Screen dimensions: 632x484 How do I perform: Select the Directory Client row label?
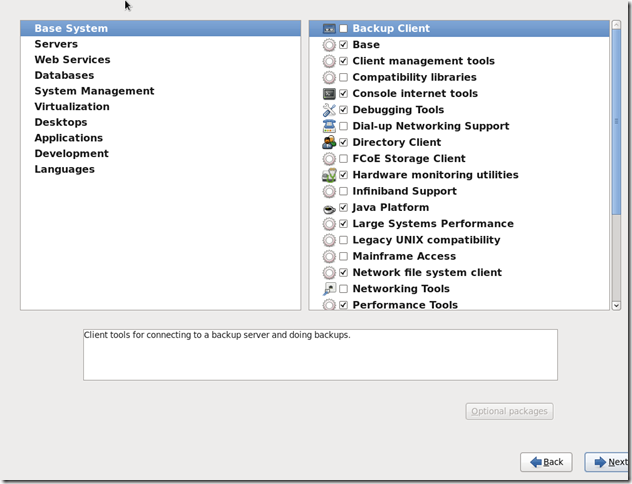click(x=397, y=142)
